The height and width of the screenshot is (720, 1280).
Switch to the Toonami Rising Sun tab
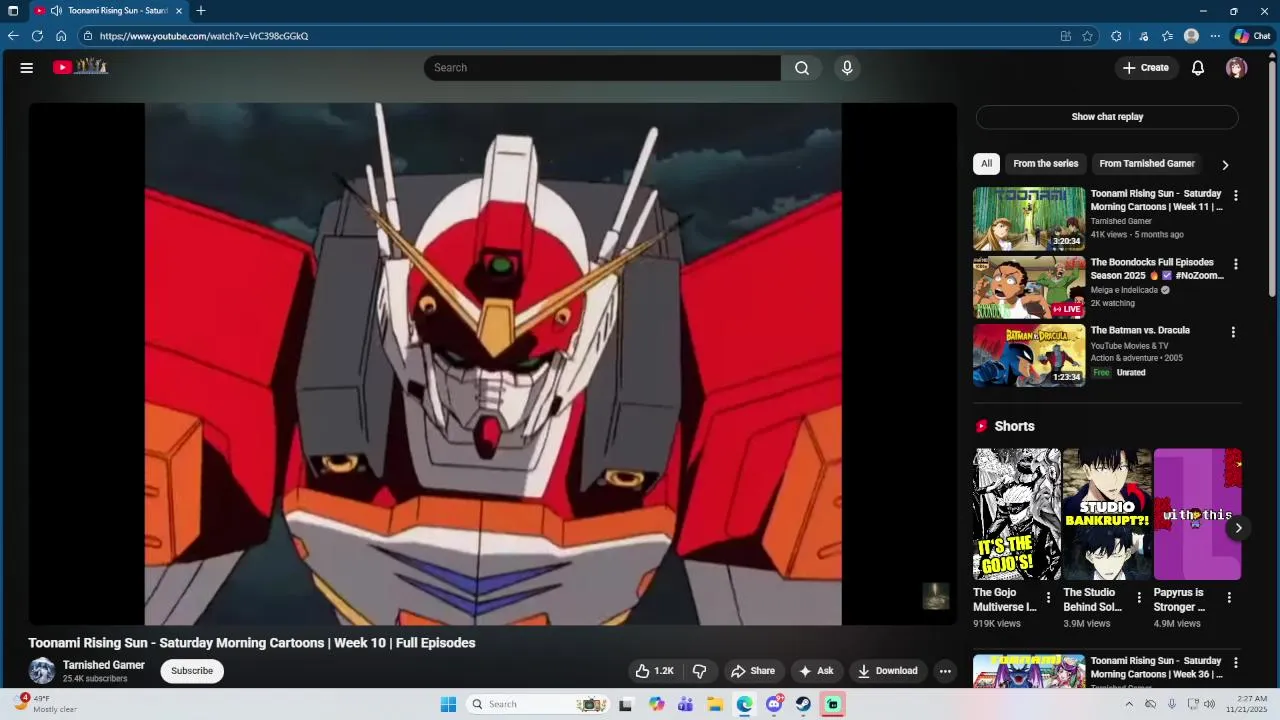(108, 11)
